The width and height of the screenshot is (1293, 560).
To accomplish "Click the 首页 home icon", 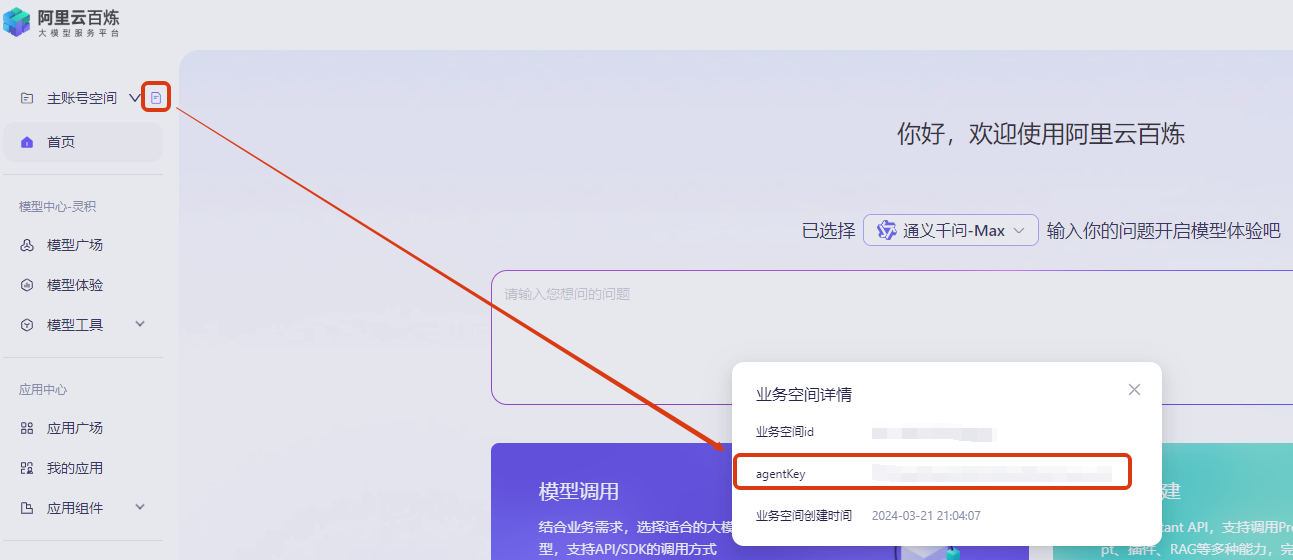I will [x=27, y=142].
